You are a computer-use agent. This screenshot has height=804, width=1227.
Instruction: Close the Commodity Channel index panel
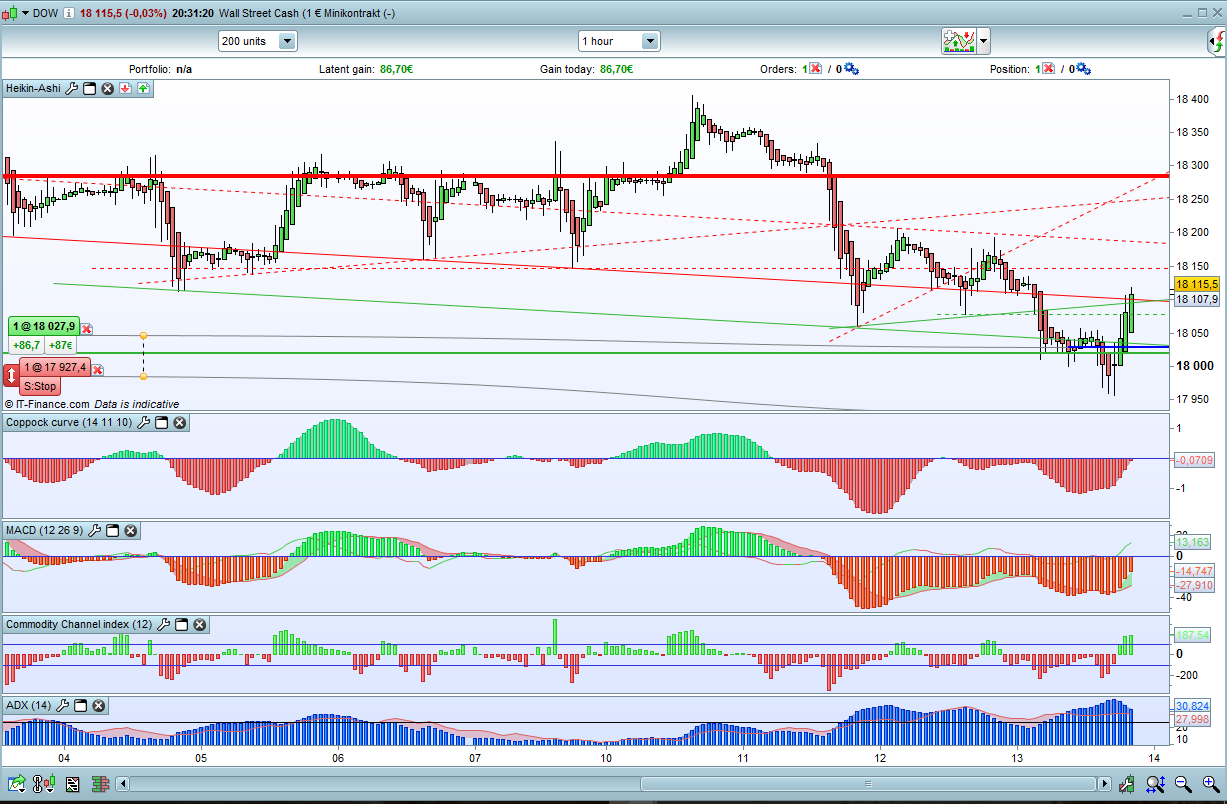tap(200, 624)
